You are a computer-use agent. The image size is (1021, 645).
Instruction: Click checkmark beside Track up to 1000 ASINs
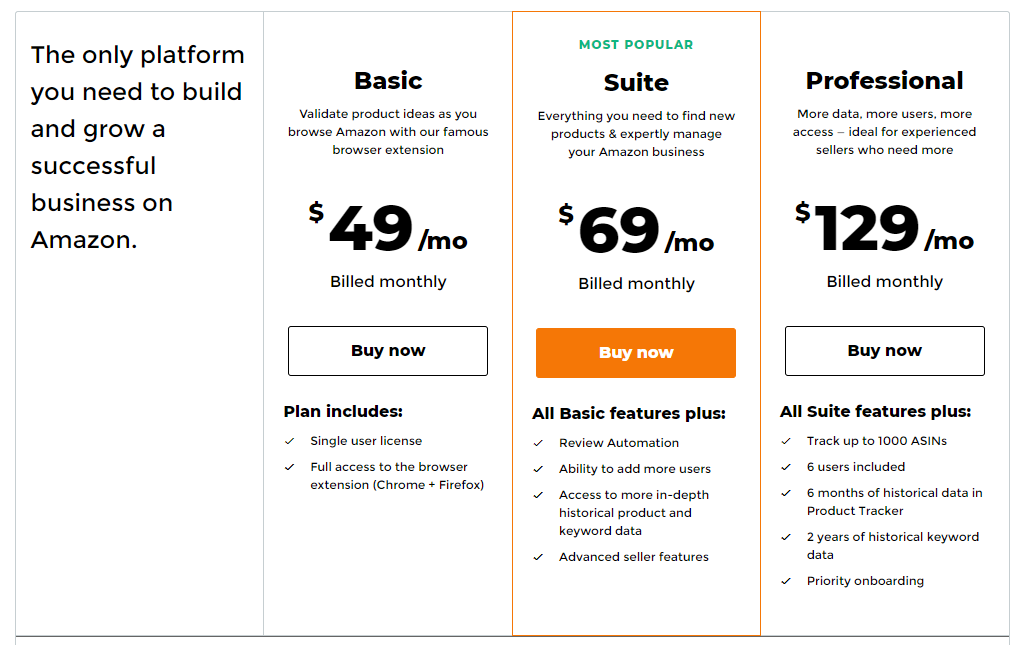786,441
